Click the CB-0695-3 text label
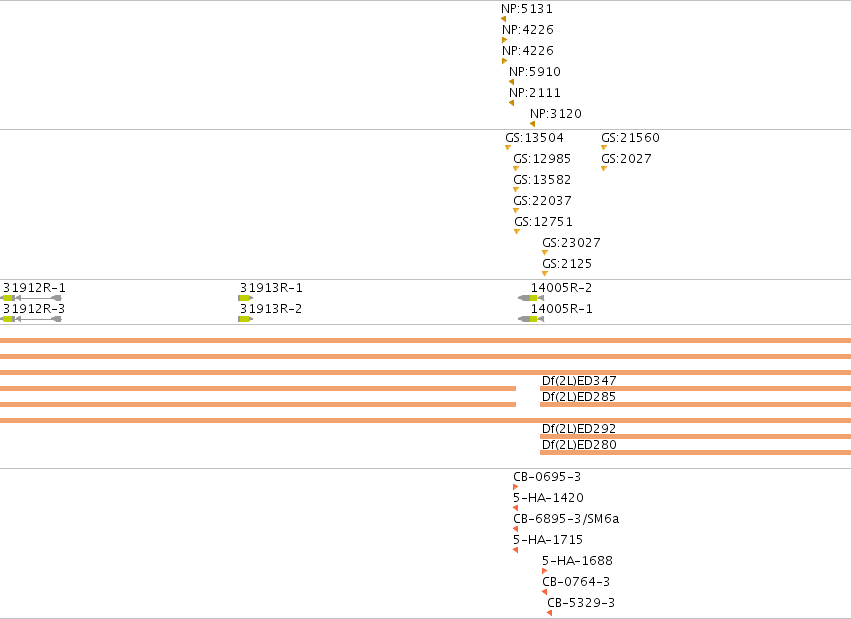Image resolution: width=851 pixels, height=619 pixels. click(547, 477)
